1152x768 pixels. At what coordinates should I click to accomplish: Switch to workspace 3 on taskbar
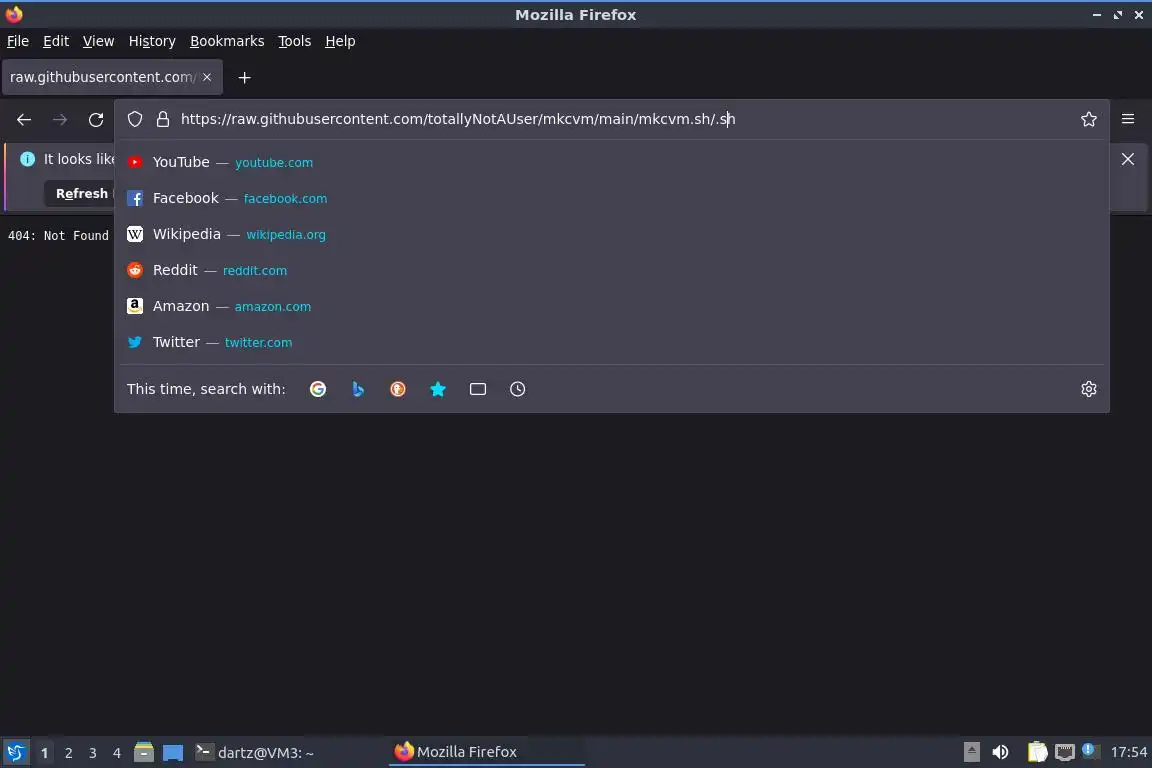coord(93,753)
